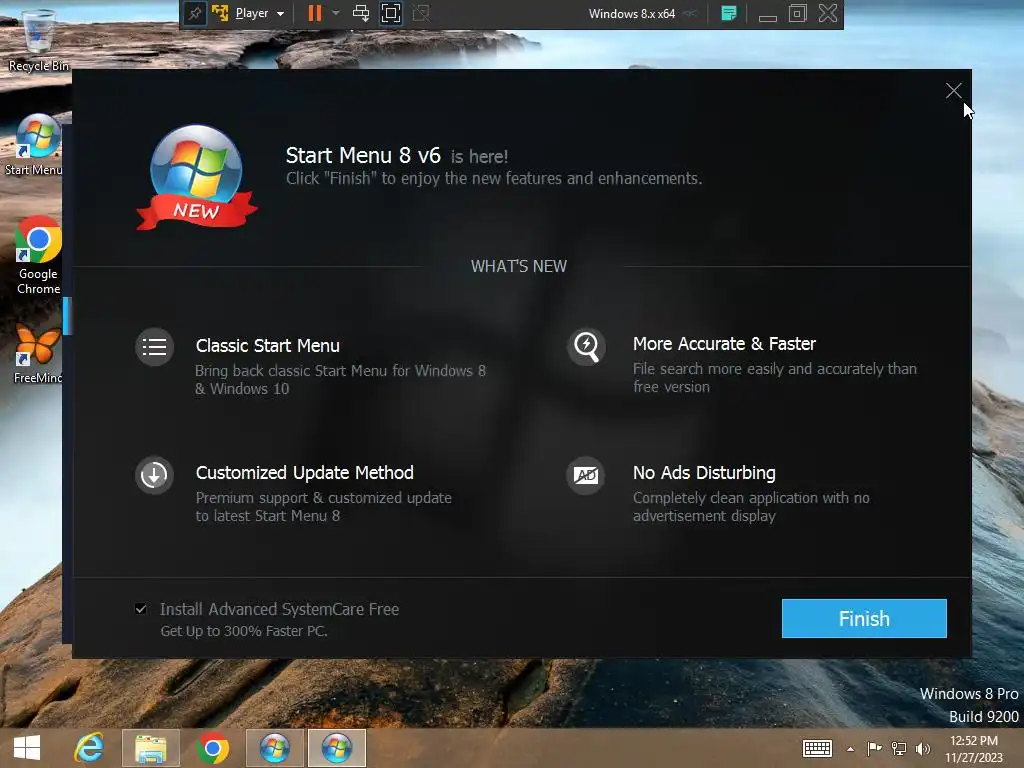
Task: Open Chrome from the taskbar
Action: click(212, 748)
